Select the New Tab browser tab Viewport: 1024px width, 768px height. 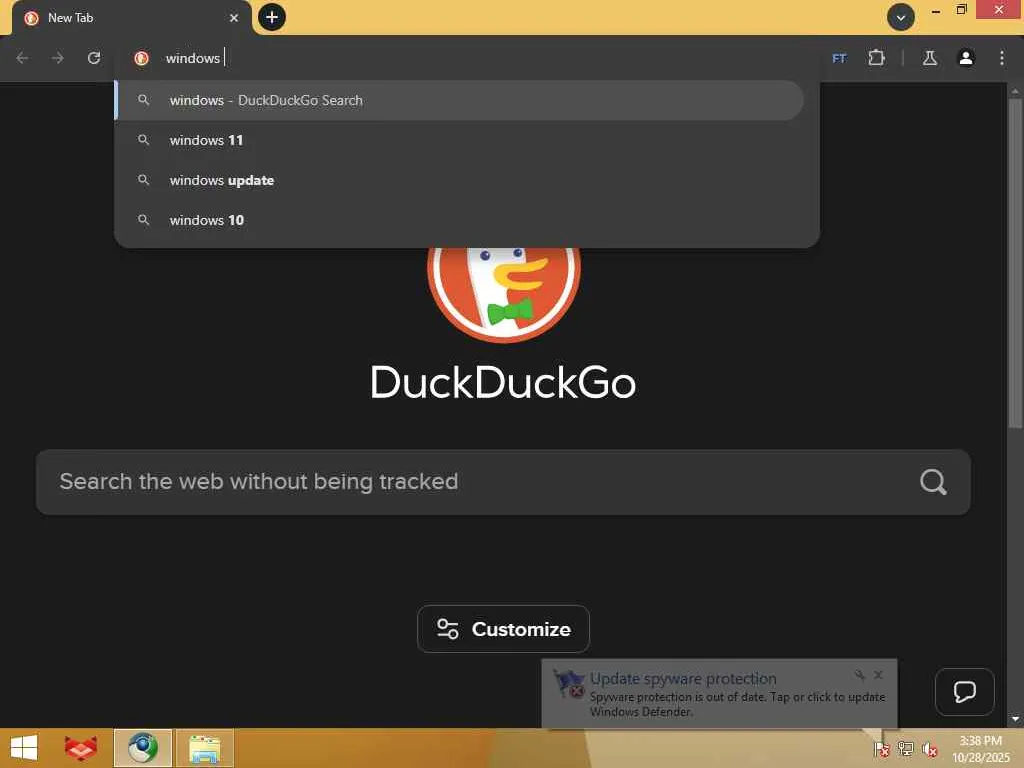coord(131,18)
